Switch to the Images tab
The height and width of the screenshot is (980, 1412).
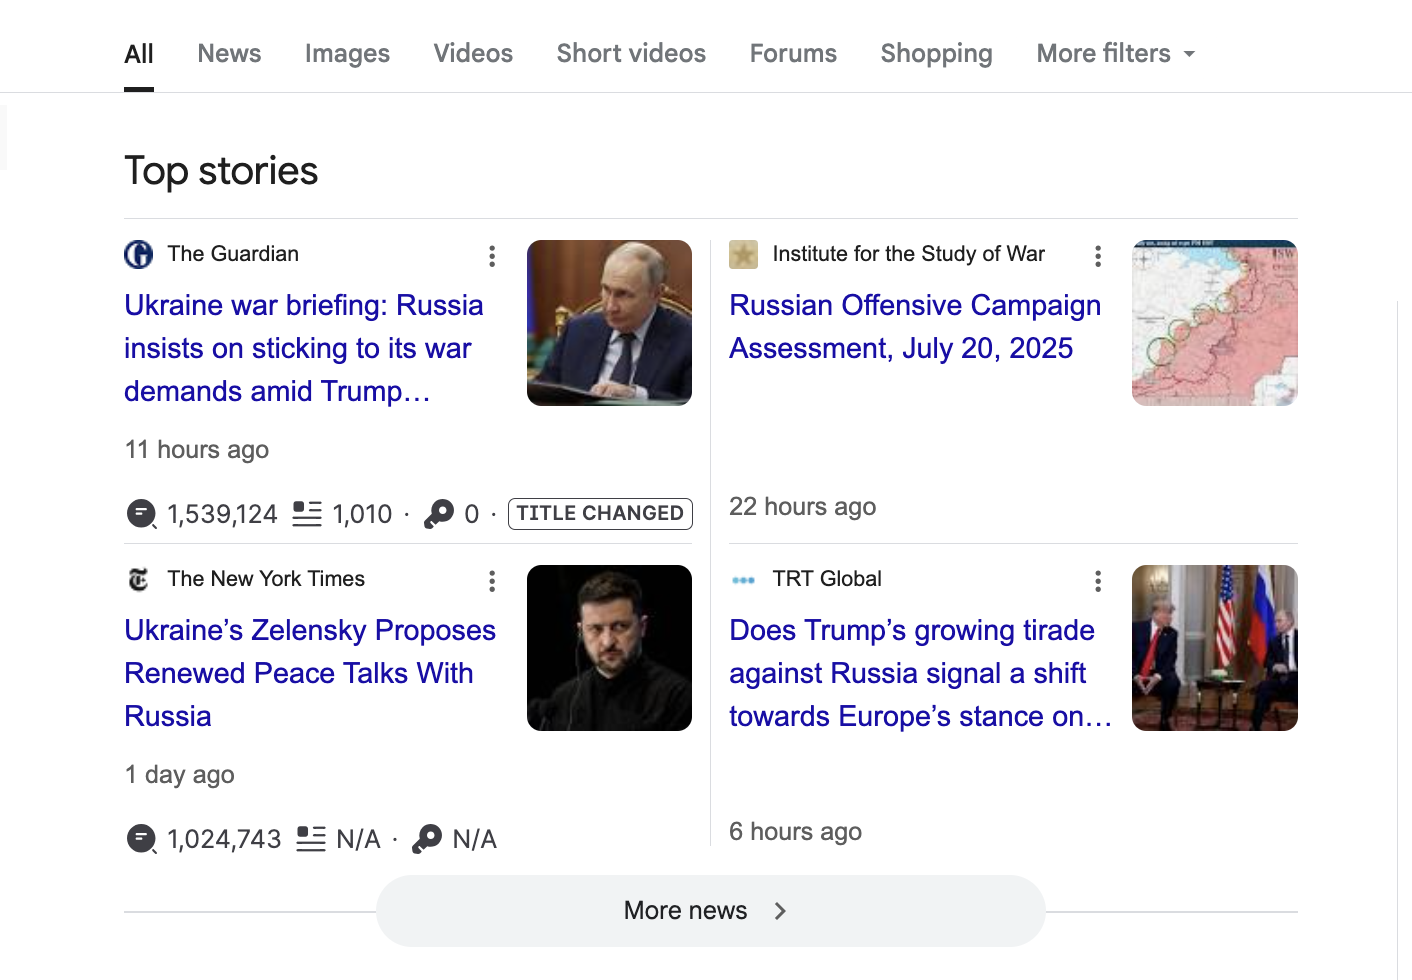[x=347, y=53]
